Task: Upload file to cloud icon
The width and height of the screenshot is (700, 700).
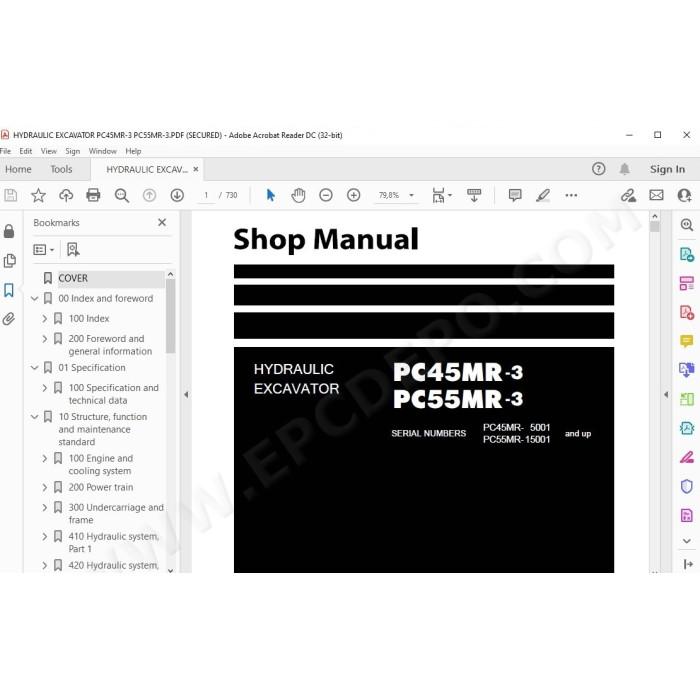Action: click(66, 195)
